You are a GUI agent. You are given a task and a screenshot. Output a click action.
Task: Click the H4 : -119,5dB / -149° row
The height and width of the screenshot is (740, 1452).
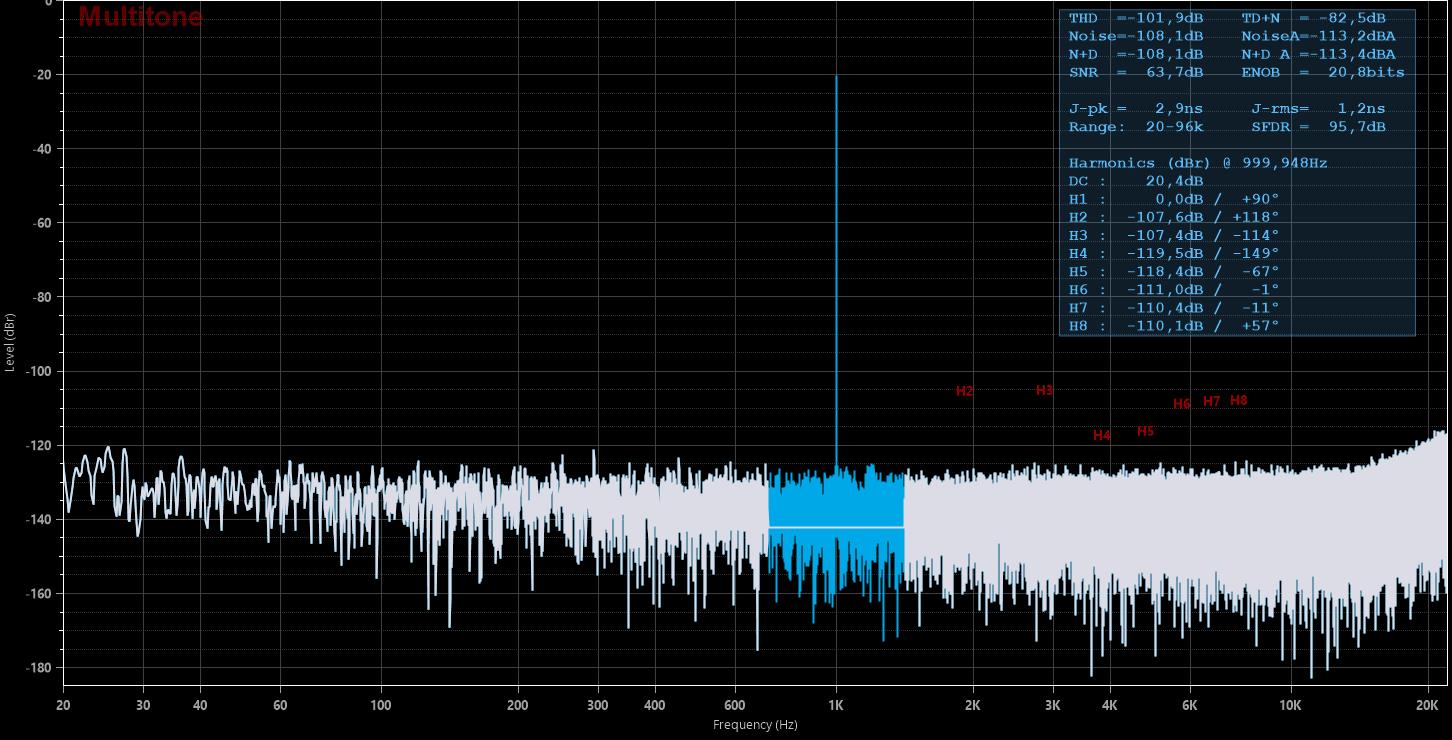(1174, 254)
